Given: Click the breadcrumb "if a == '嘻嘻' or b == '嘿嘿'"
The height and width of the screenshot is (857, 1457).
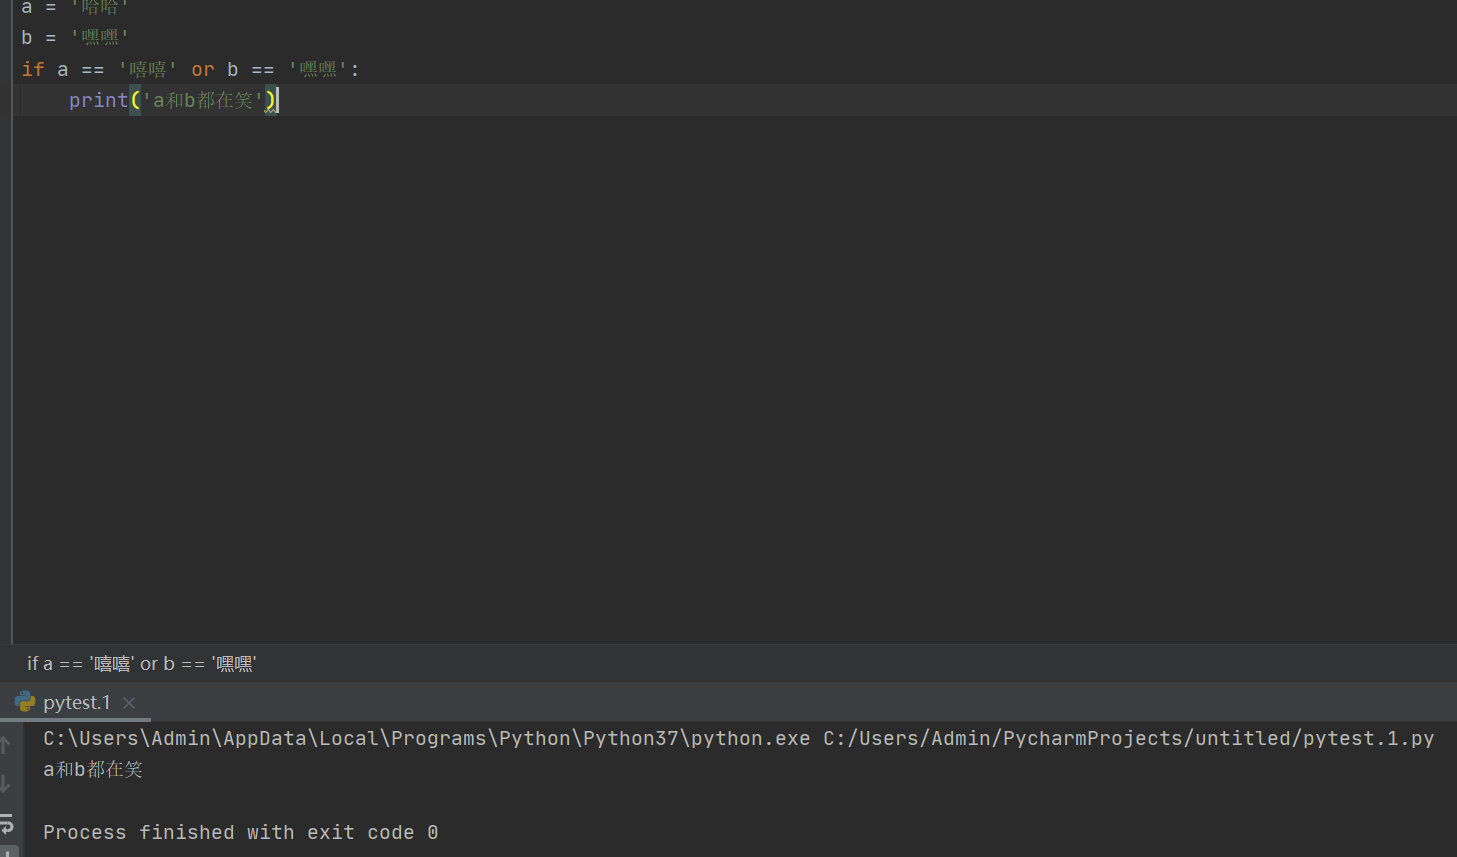Looking at the screenshot, I should [x=141, y=664].
